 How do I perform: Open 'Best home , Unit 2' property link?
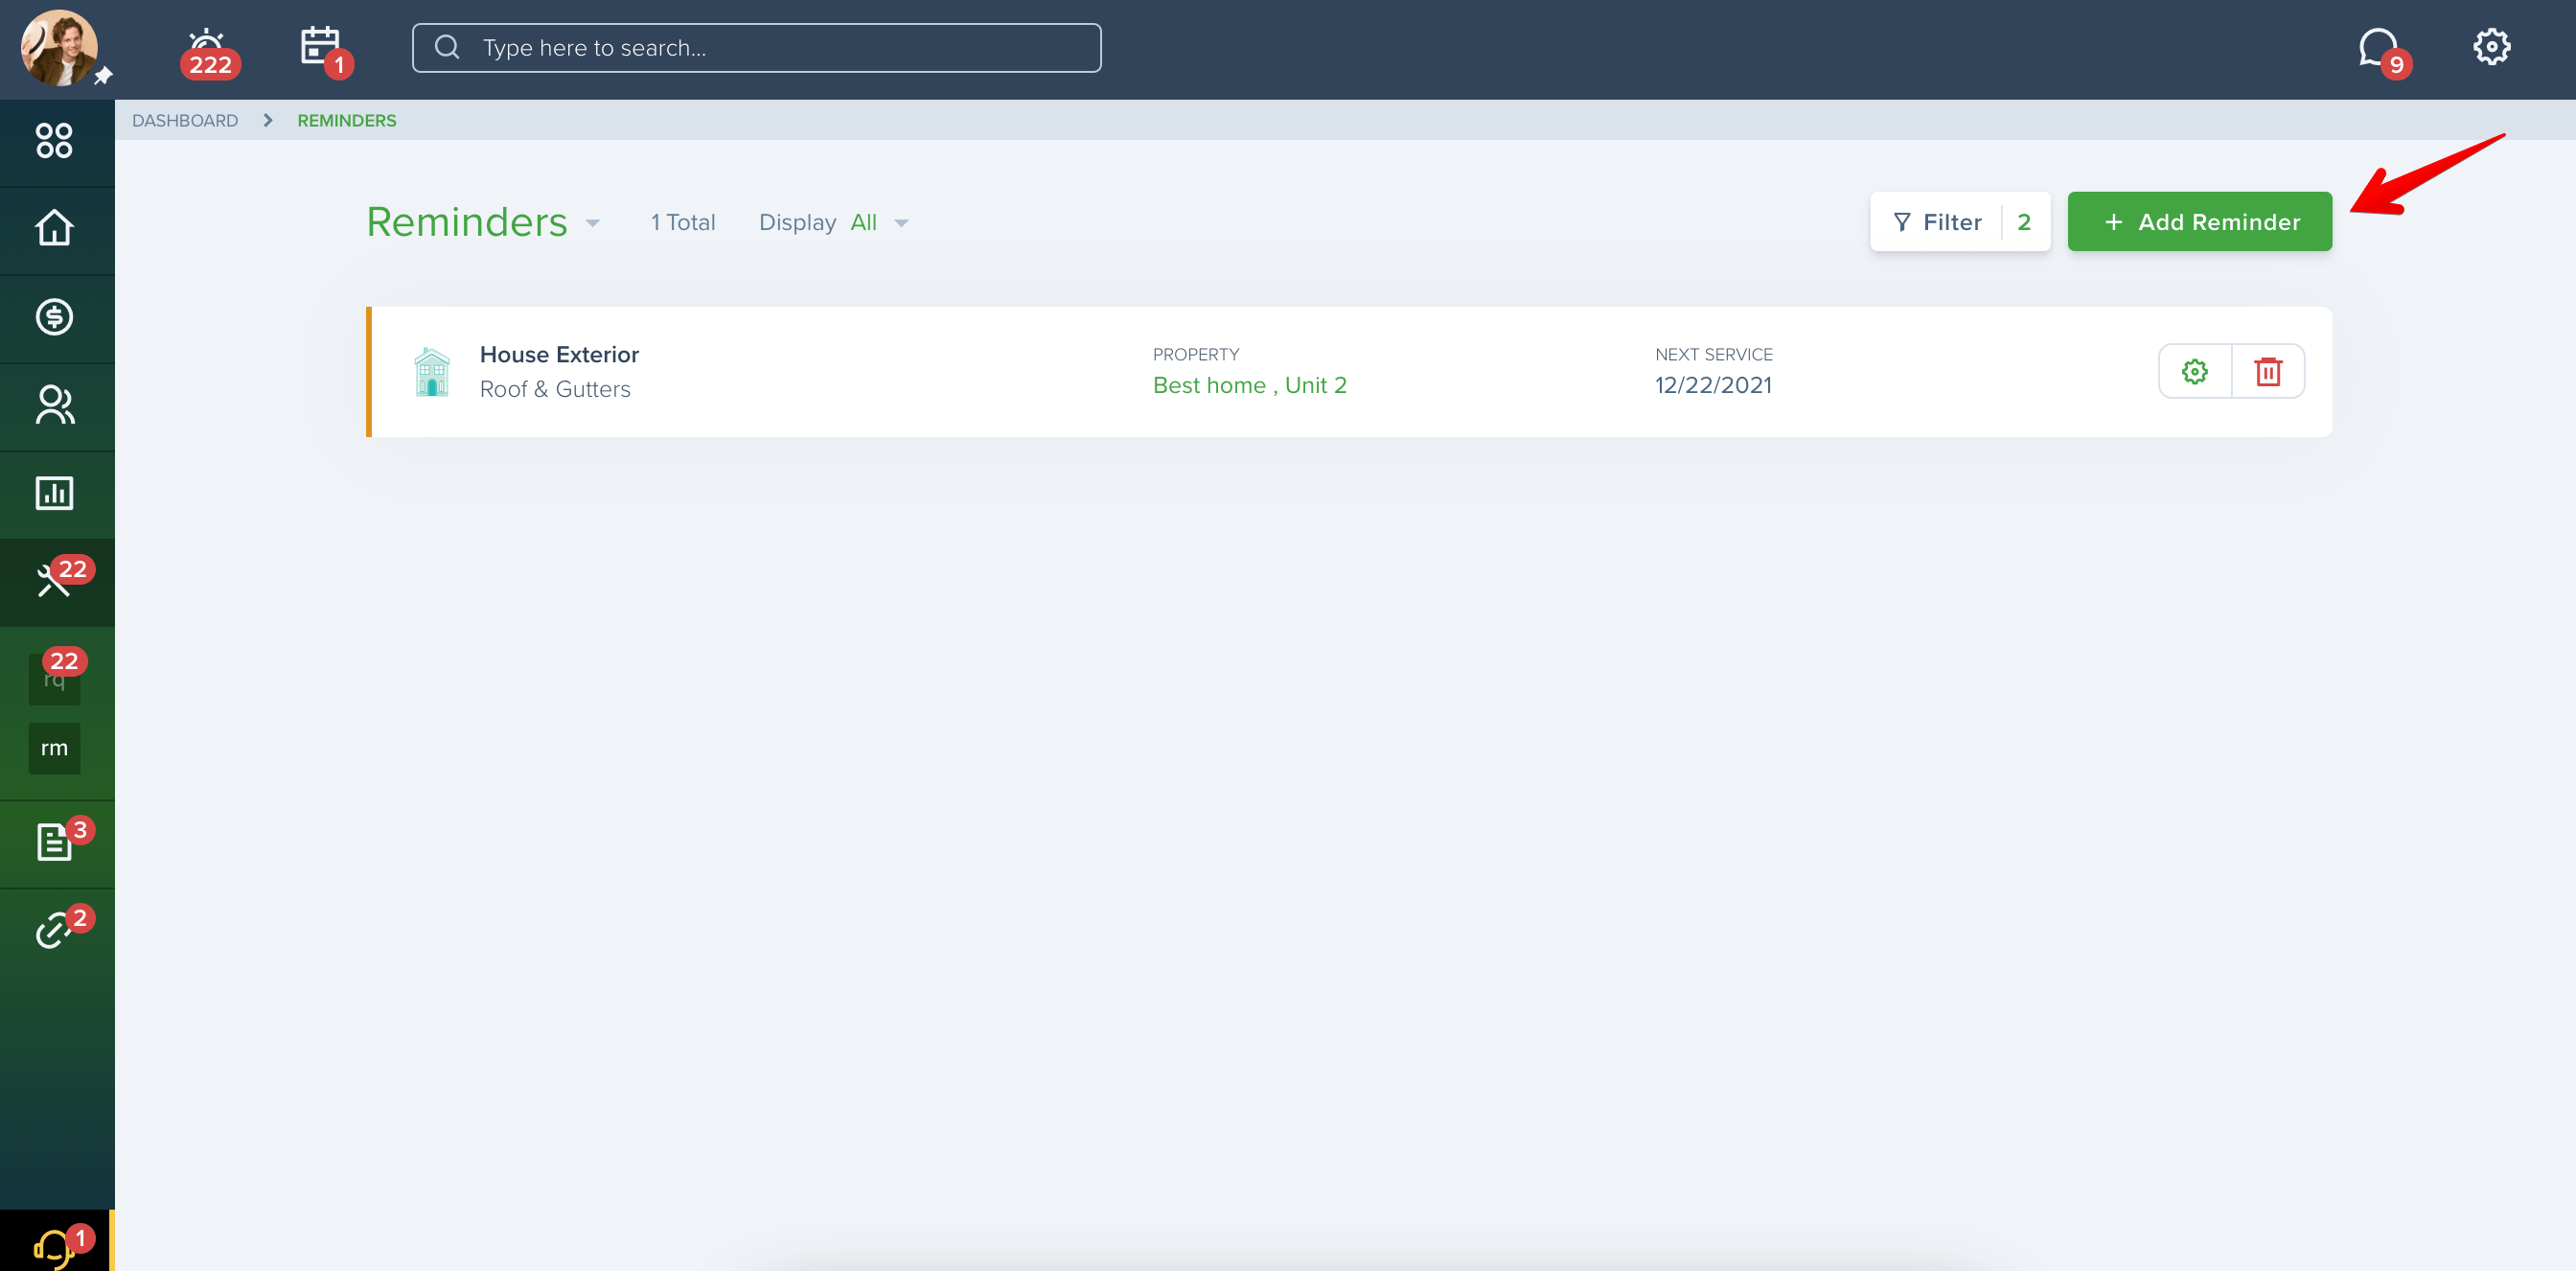tap(1249, 385)
